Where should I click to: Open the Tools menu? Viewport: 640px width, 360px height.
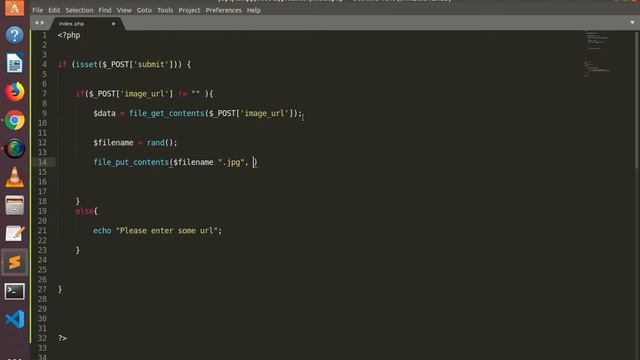pos(165,10)
